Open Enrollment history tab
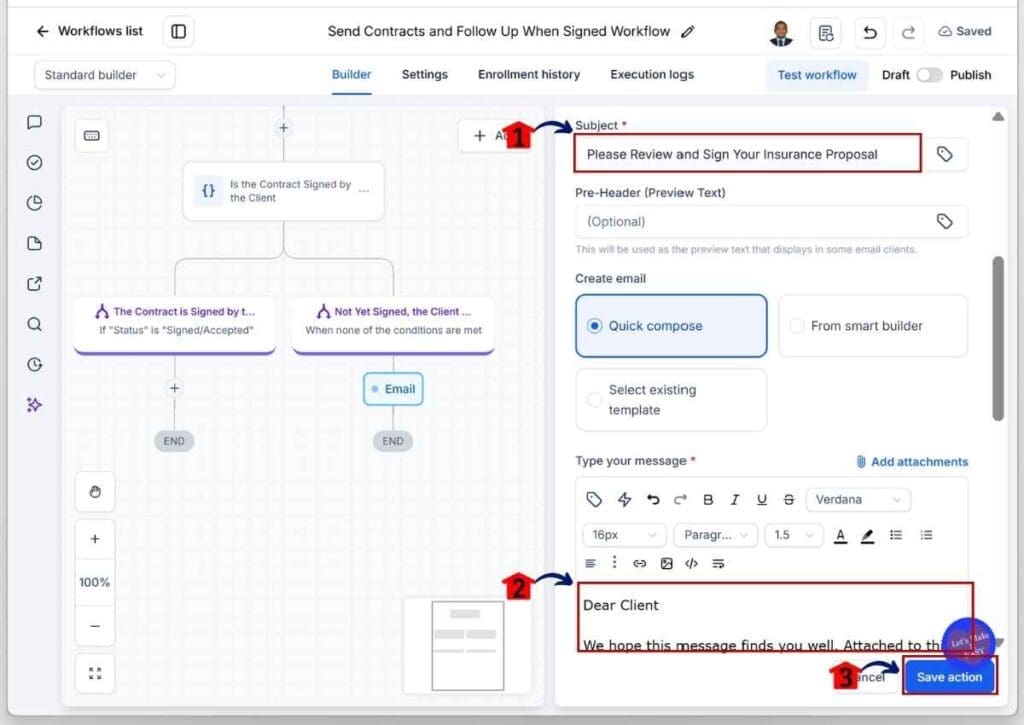 [x=529, y=74]
